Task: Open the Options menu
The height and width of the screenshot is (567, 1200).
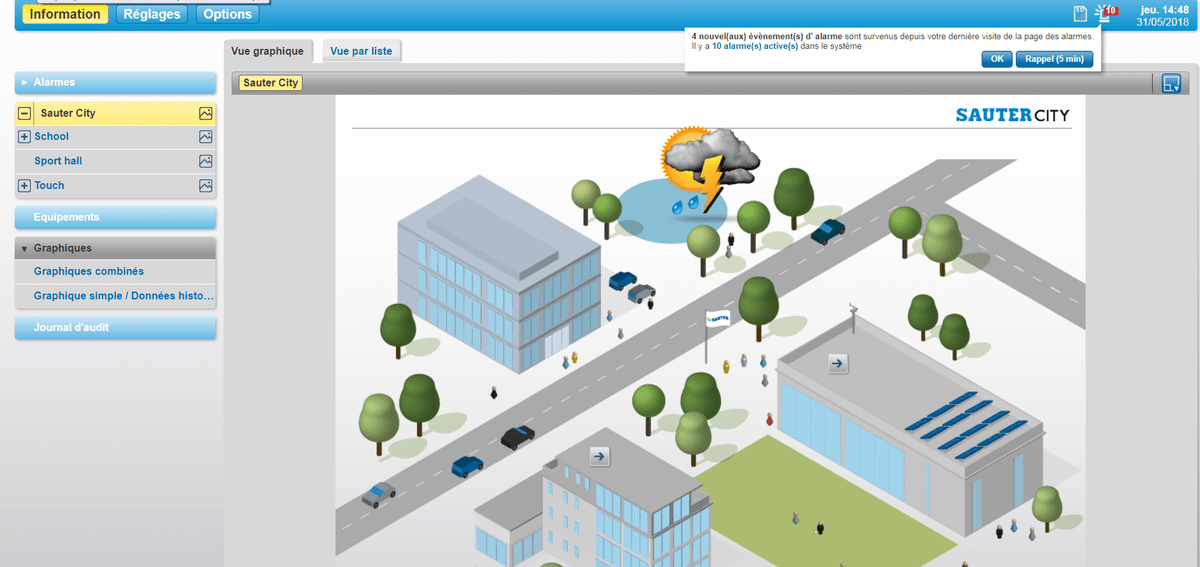Action: click(x=227, y=14)
